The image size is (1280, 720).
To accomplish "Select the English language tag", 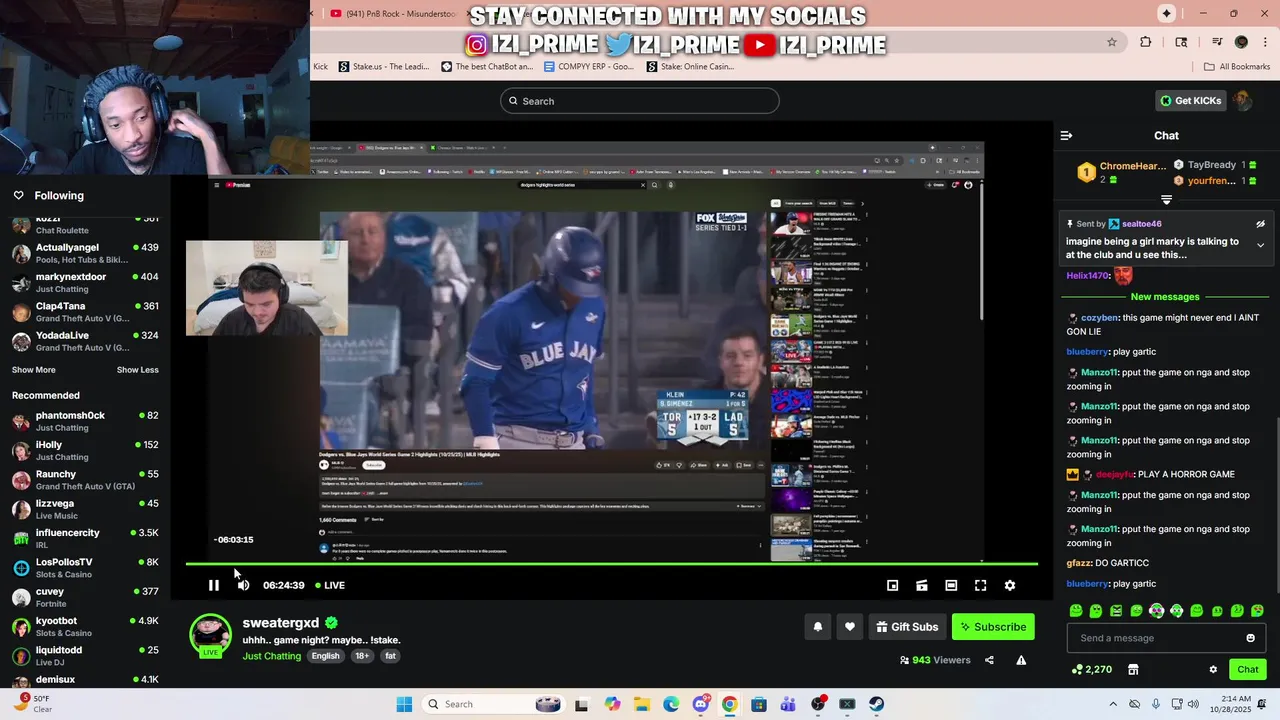I will 325,656.
